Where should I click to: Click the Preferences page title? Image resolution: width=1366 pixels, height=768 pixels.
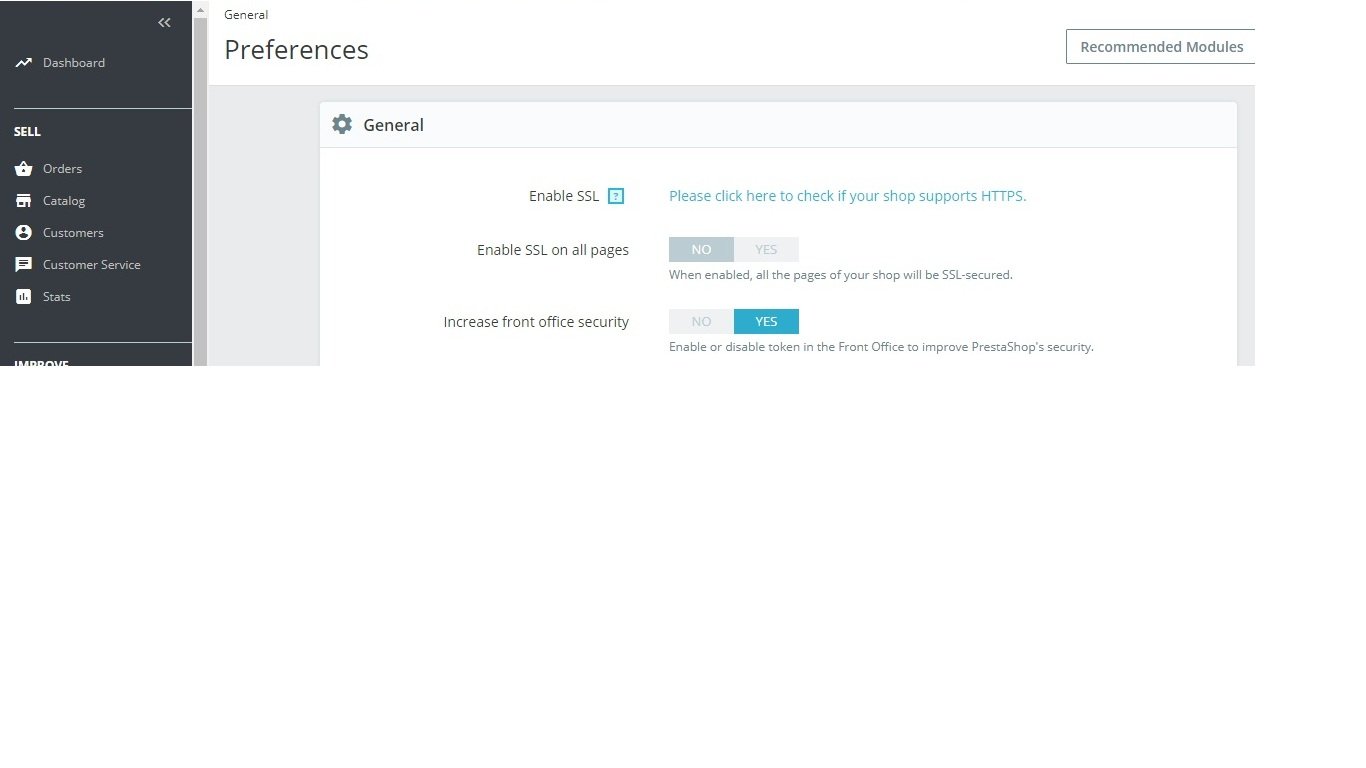(296, 50)
